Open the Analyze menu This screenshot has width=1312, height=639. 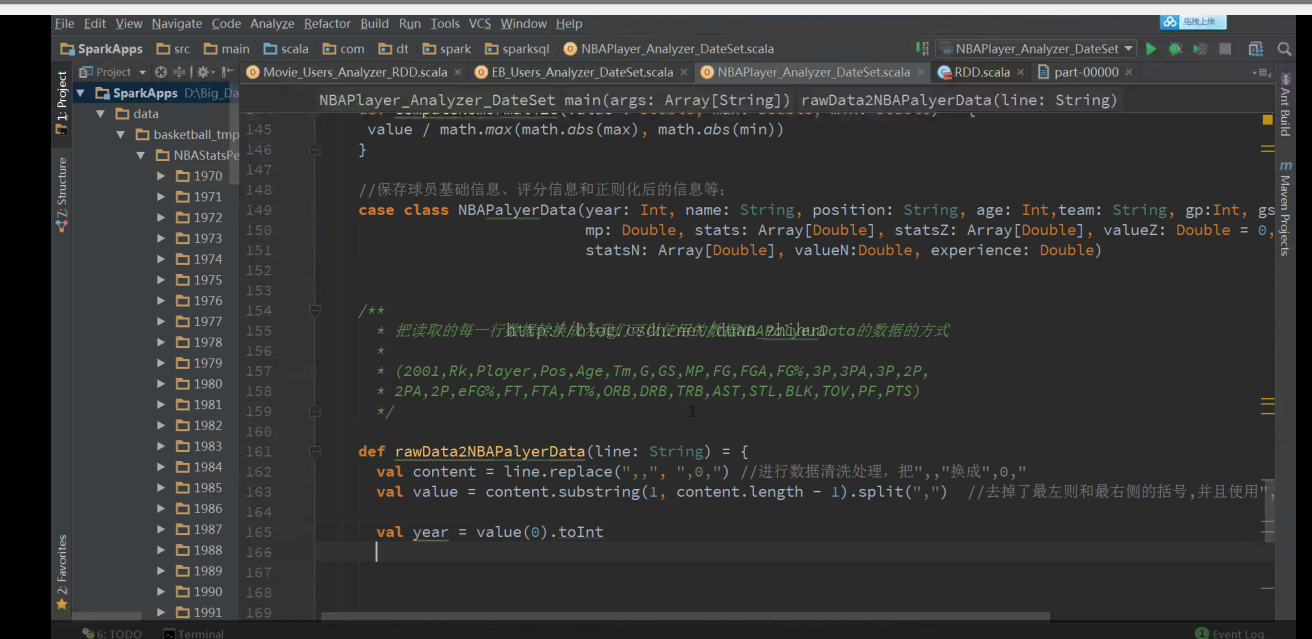pos(272,23)
